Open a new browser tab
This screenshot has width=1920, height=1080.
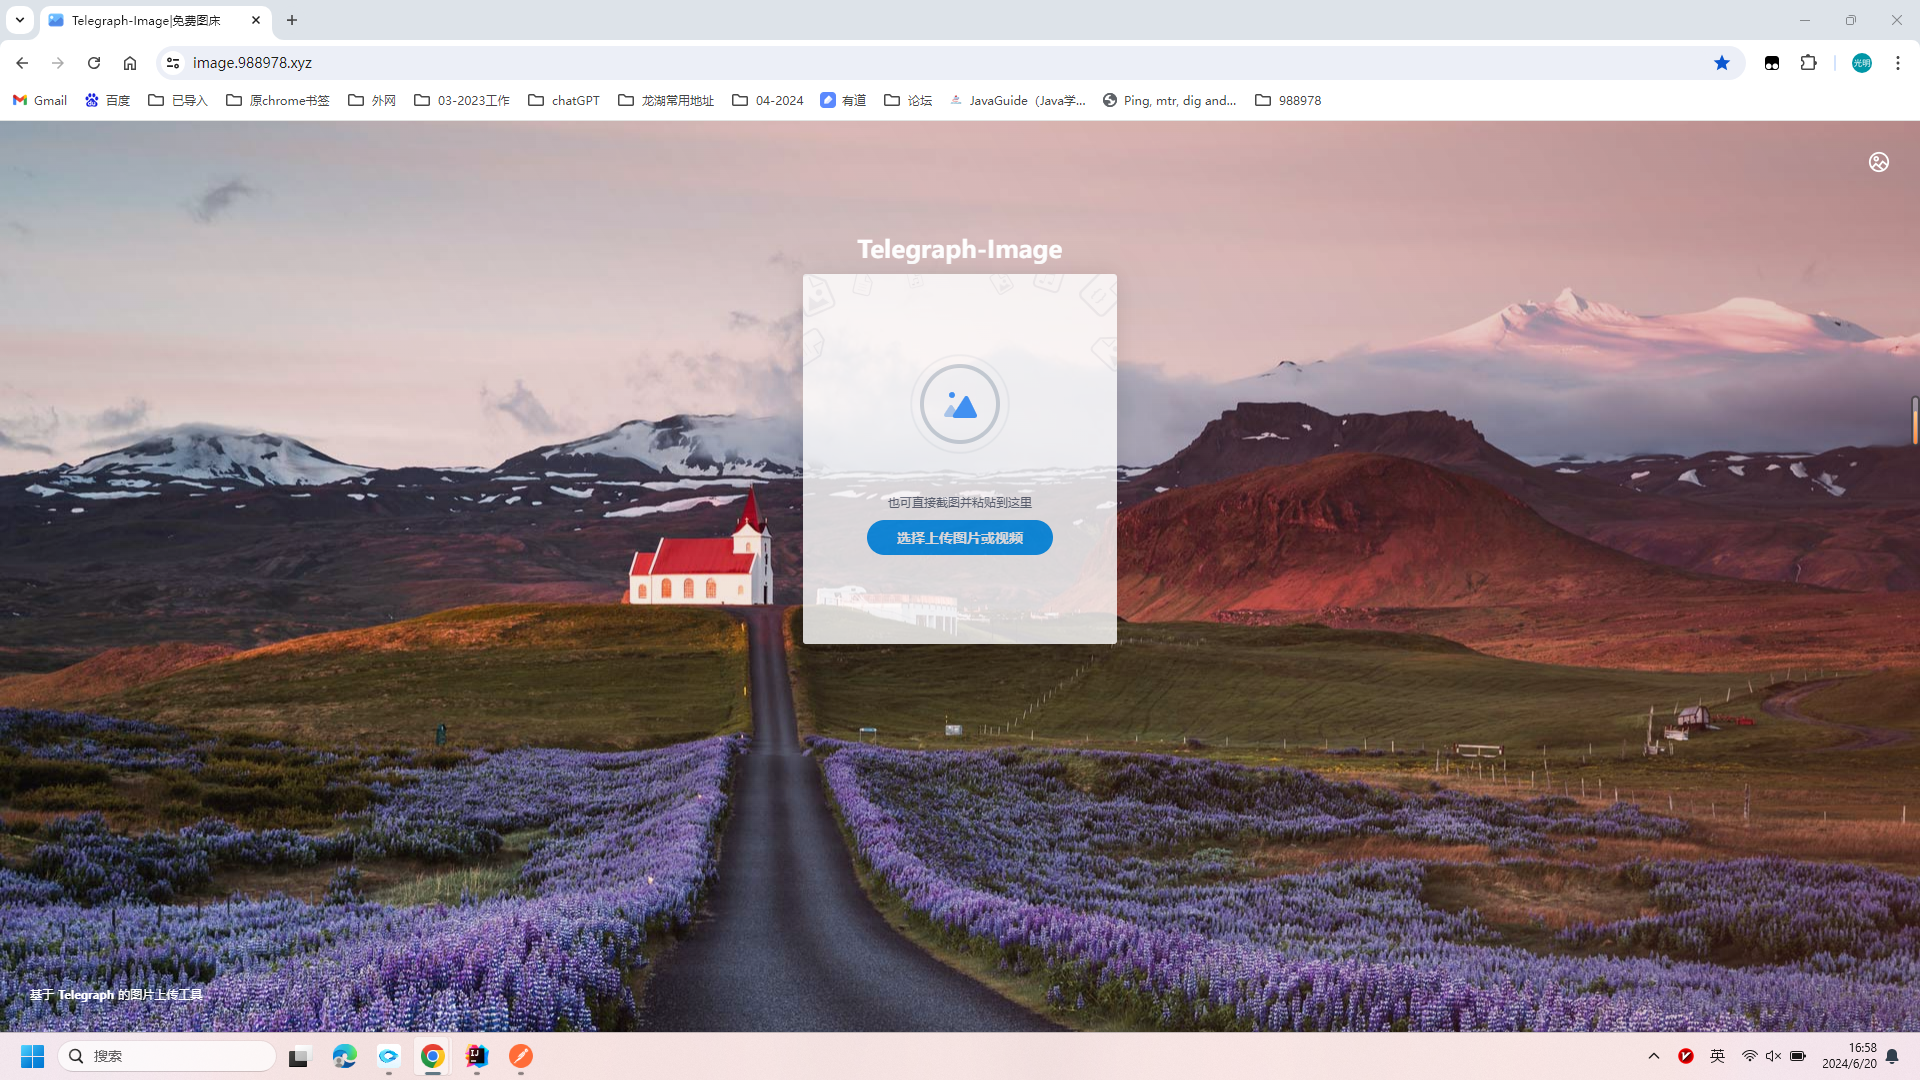click(292, 20)
